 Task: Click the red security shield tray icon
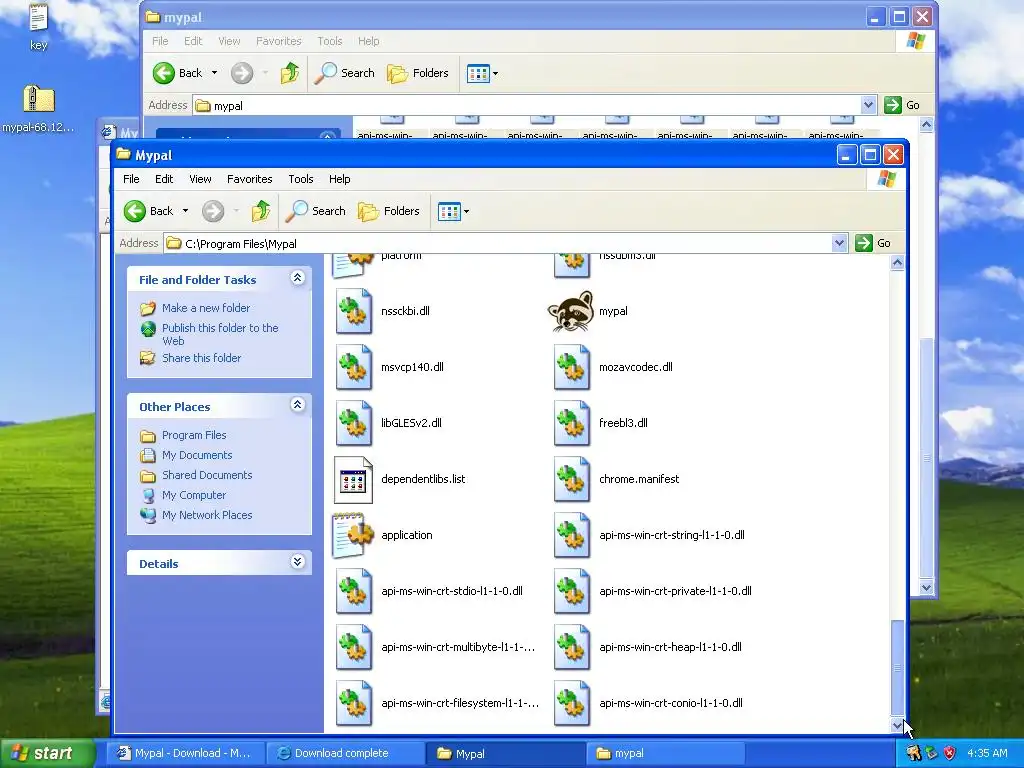coord(950,753)
